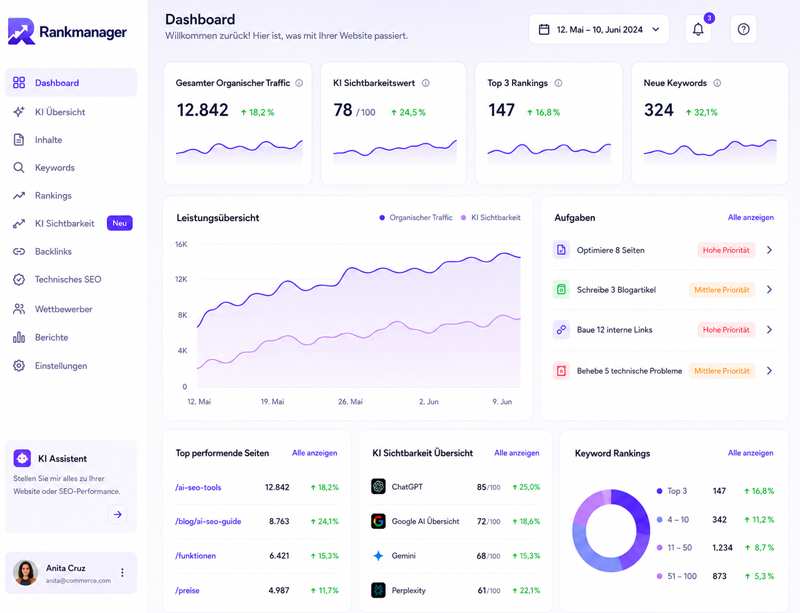Click the Neu badge next to KI Sichtbarkeit
The image size is (800, 613).
tap(119, 223)
